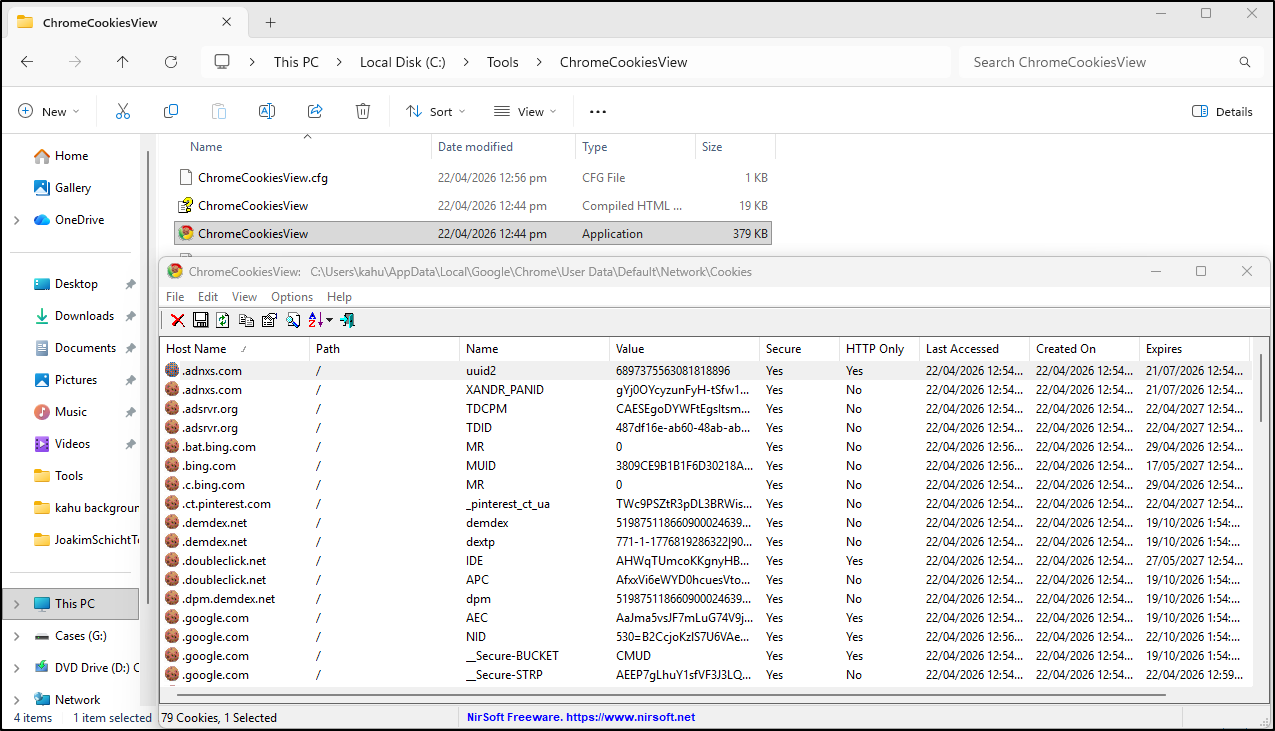This screenshot has height=731, width=1275.
Task: Click the Cut scissors icon in Explorer toolbar
Action: pos(123,111)
